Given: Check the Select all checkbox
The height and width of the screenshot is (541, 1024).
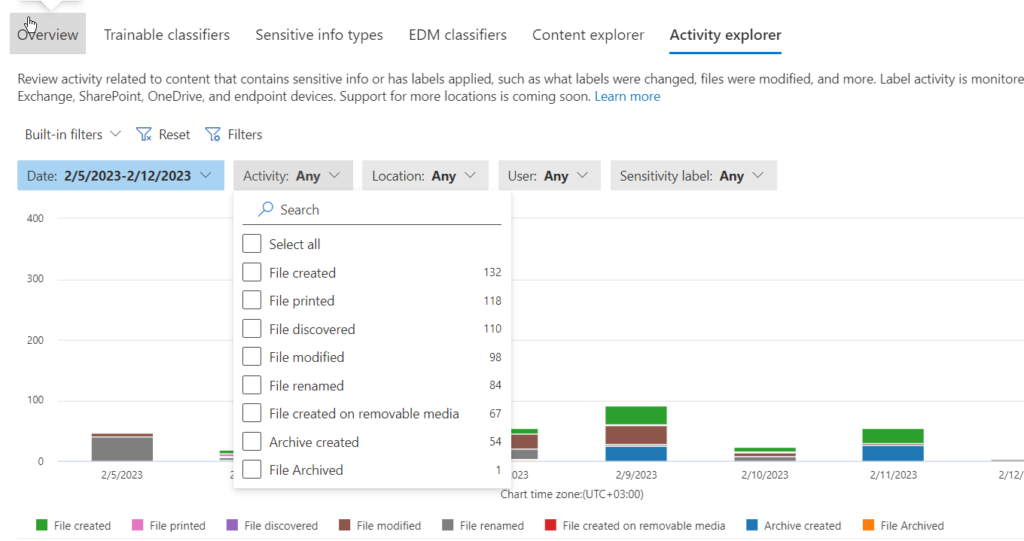Looking at the screenshot, I should click(252, 244).
